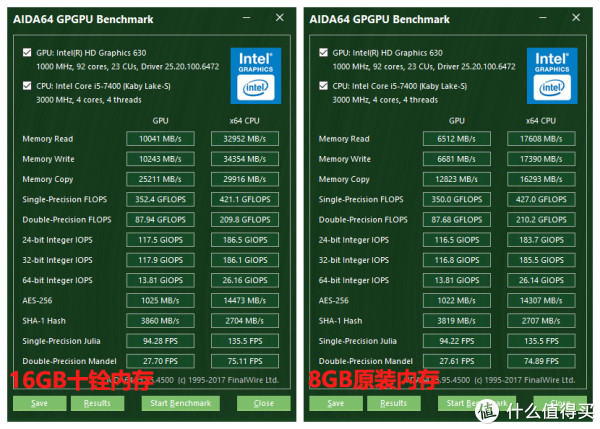Select CPU Memory Write value 17390 MB/s
The width and height of the screenshot is (600, 429).
(x=541, y=159)
